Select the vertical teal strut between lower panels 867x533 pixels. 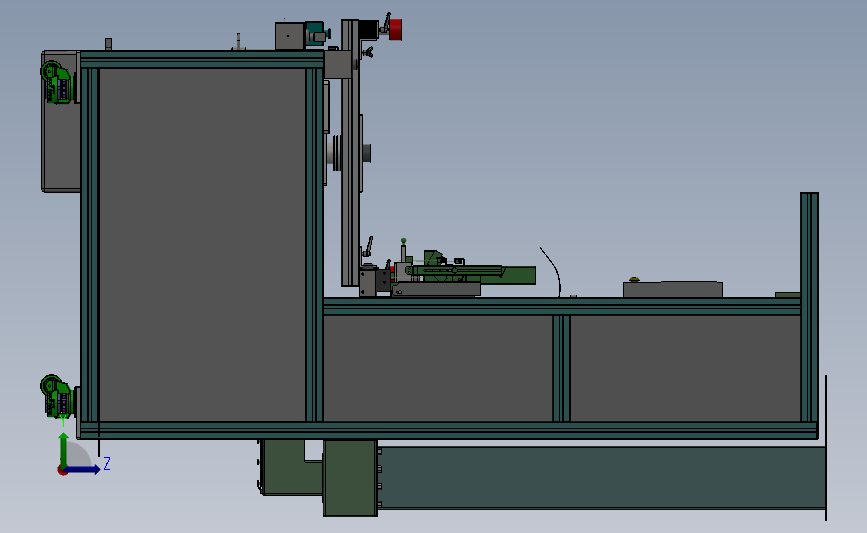click(x=561, y=368)
